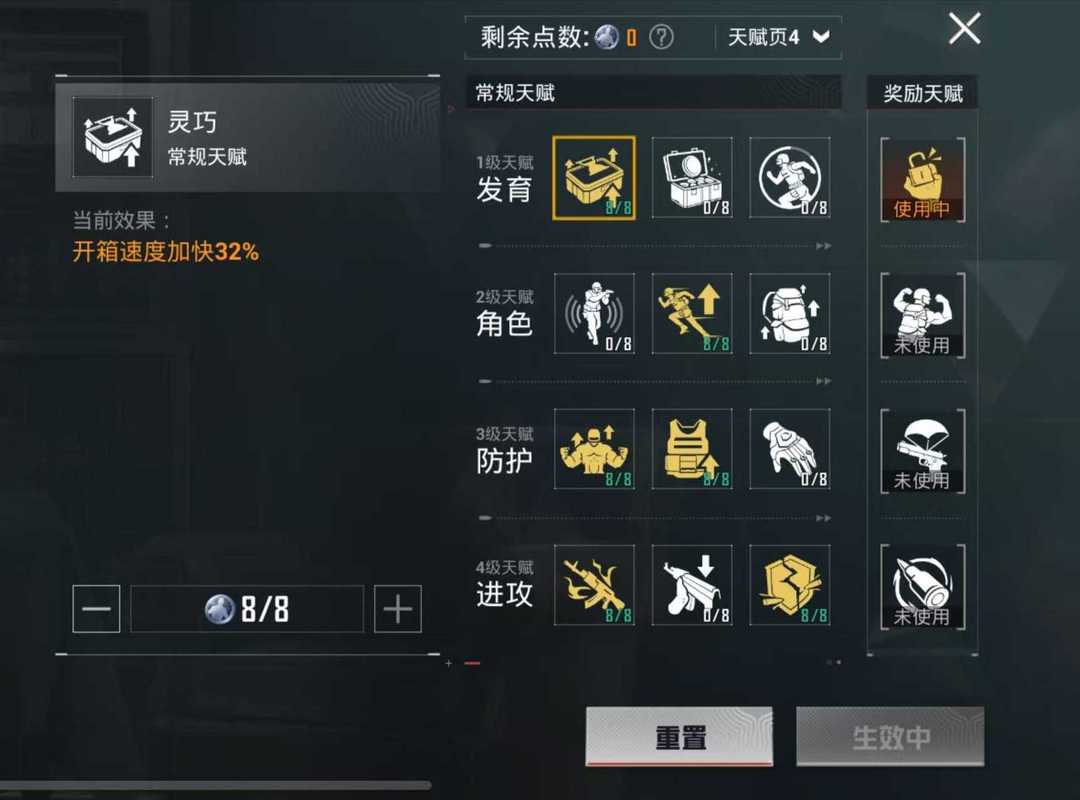
Task: Select the yellow body armor talent icon
Action: coord(692,449)
